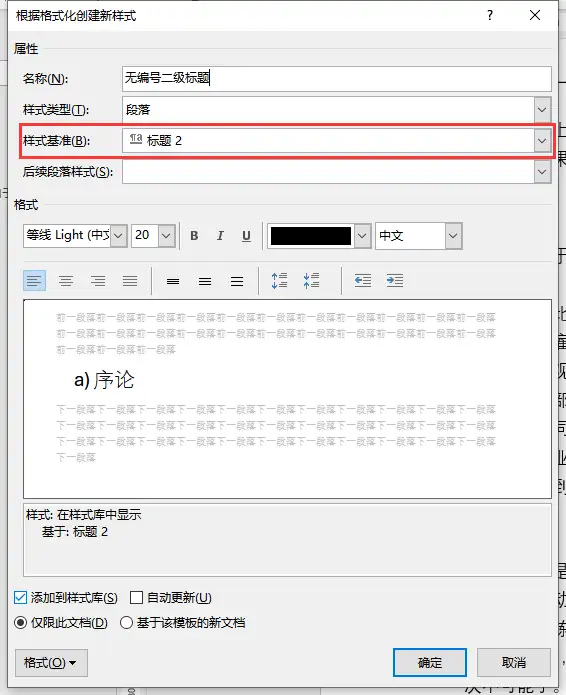Close the create new style dialog

pos(535,16)
